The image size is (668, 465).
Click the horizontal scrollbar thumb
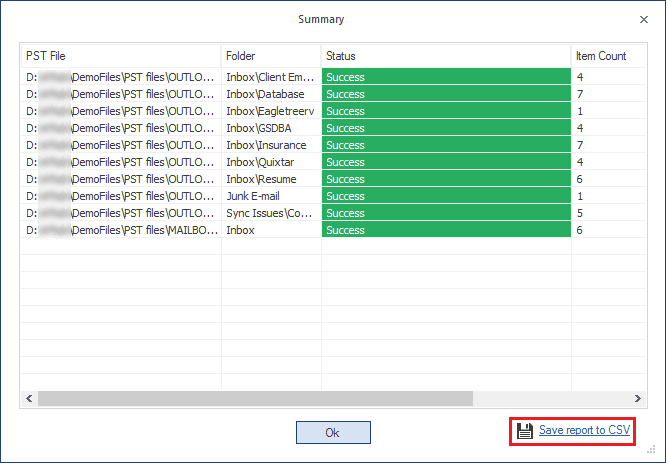(255, 399)
